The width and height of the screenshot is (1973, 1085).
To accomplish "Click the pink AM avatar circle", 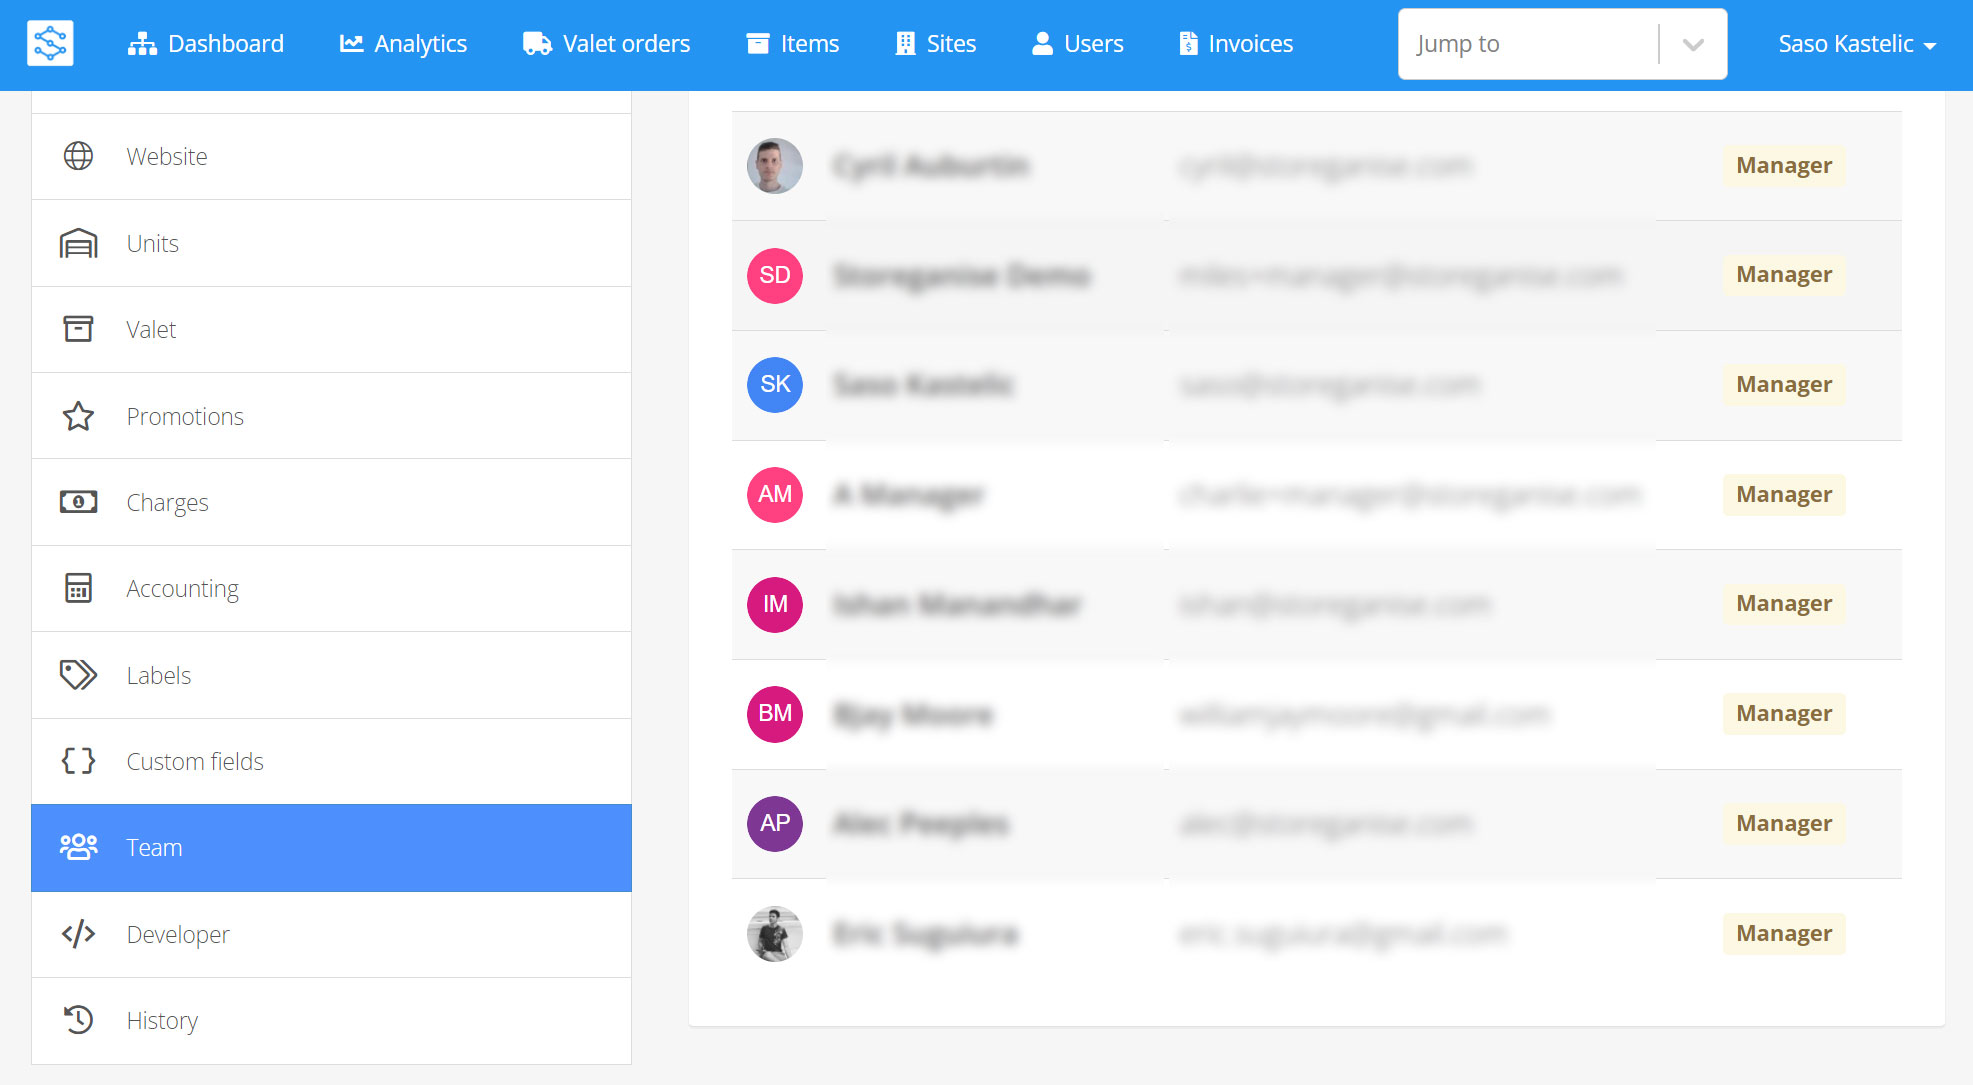I will [x=775, y=494].
